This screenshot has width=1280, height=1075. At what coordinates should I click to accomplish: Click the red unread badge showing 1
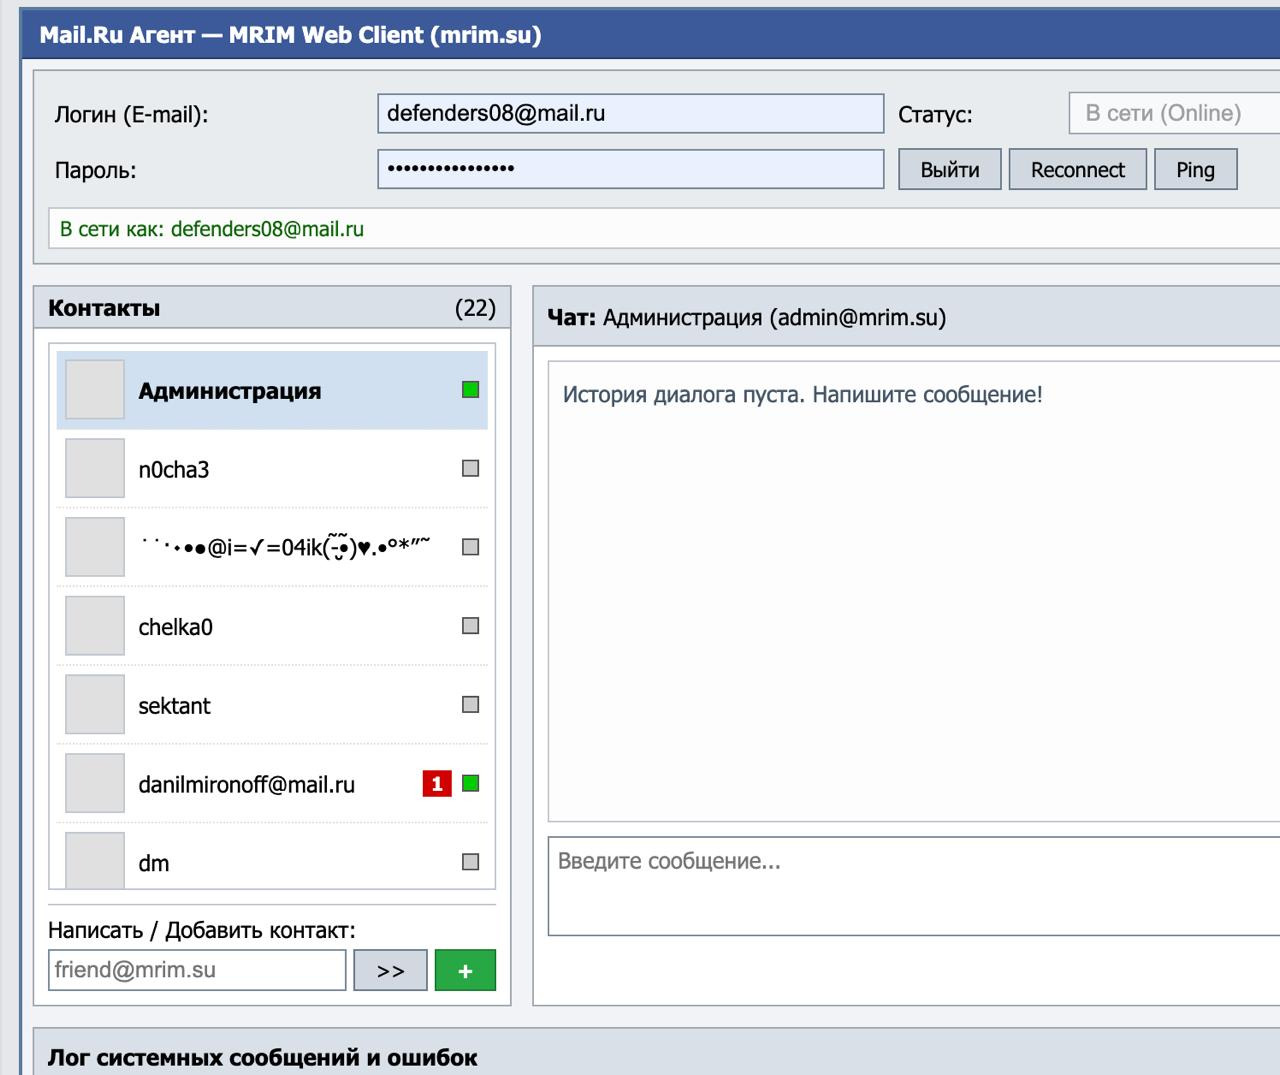437,784
